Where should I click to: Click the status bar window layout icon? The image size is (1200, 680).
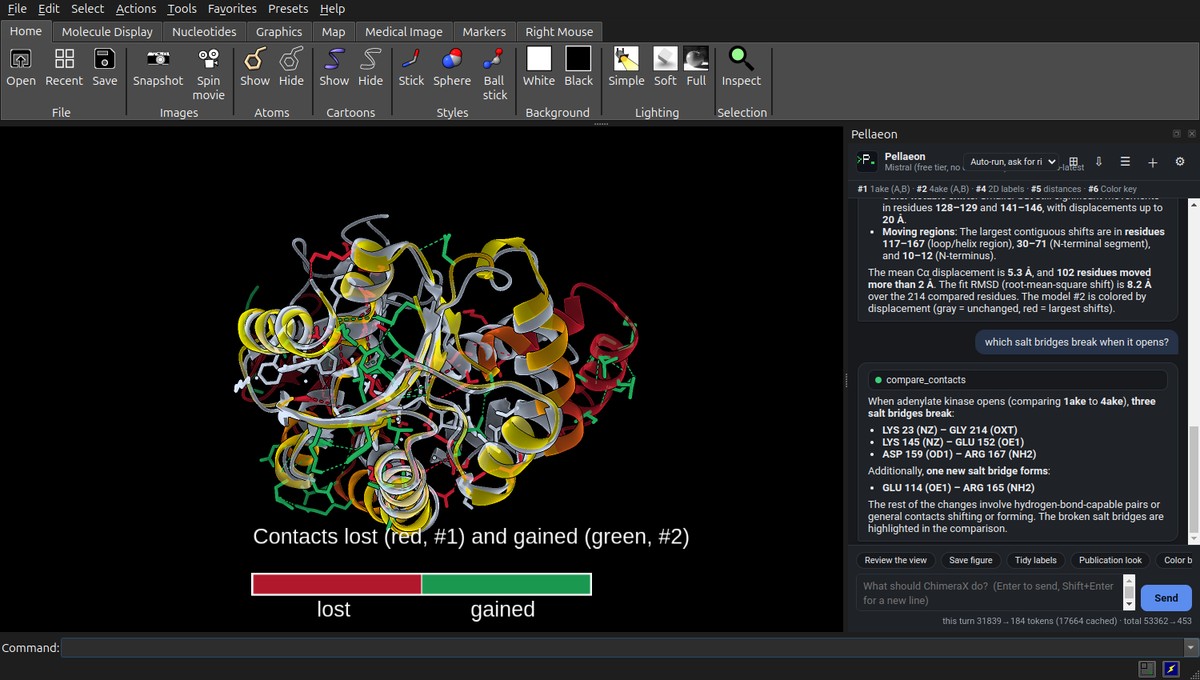[1147, 669]
